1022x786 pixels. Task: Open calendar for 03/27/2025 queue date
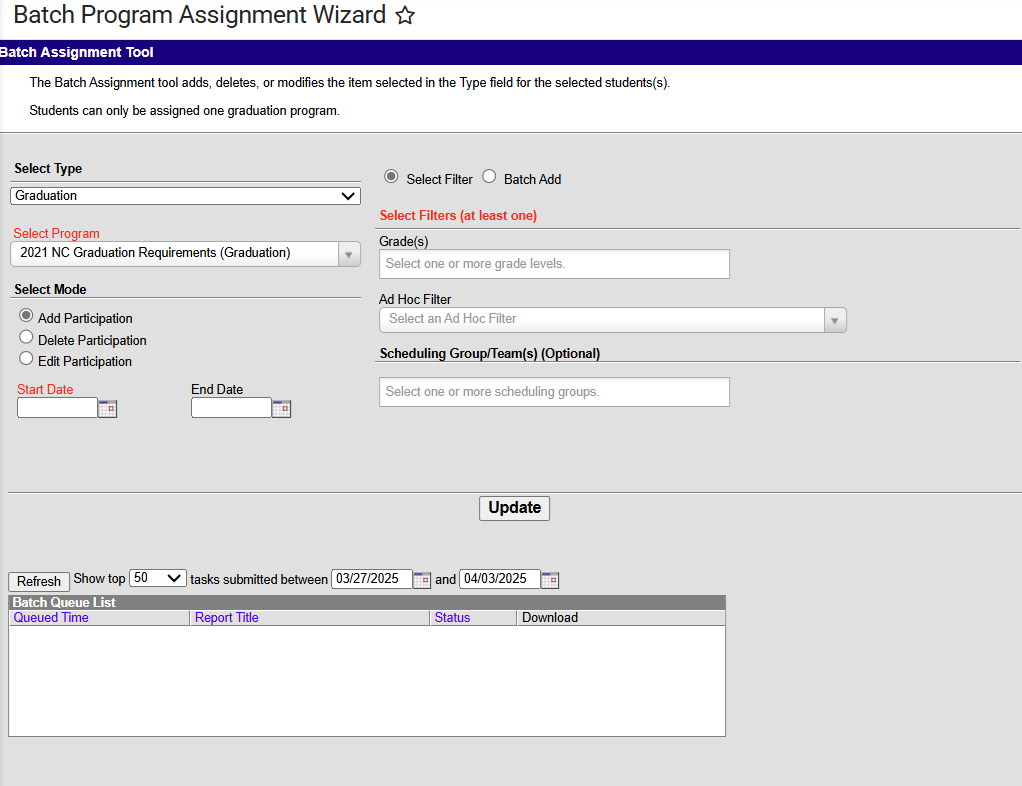click(422, 579)
